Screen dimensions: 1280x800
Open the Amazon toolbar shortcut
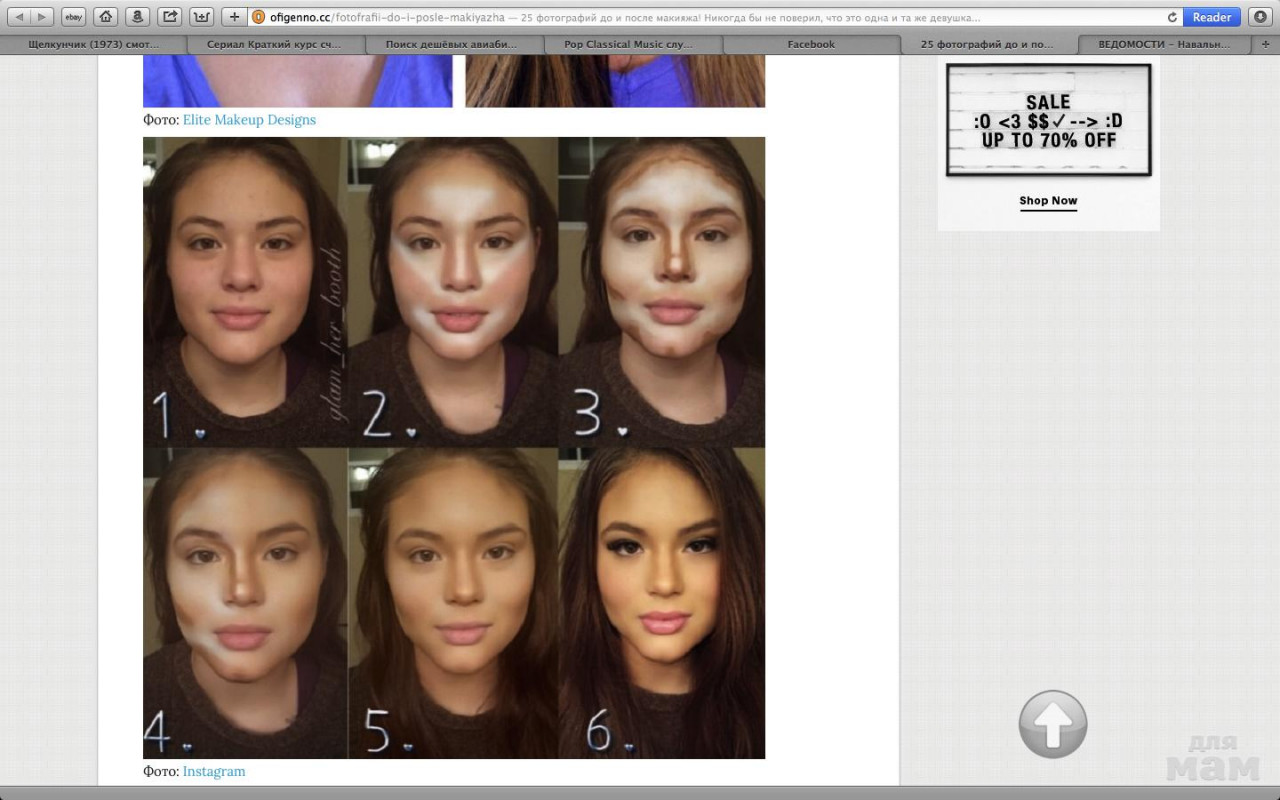click(x=138, y=17)
